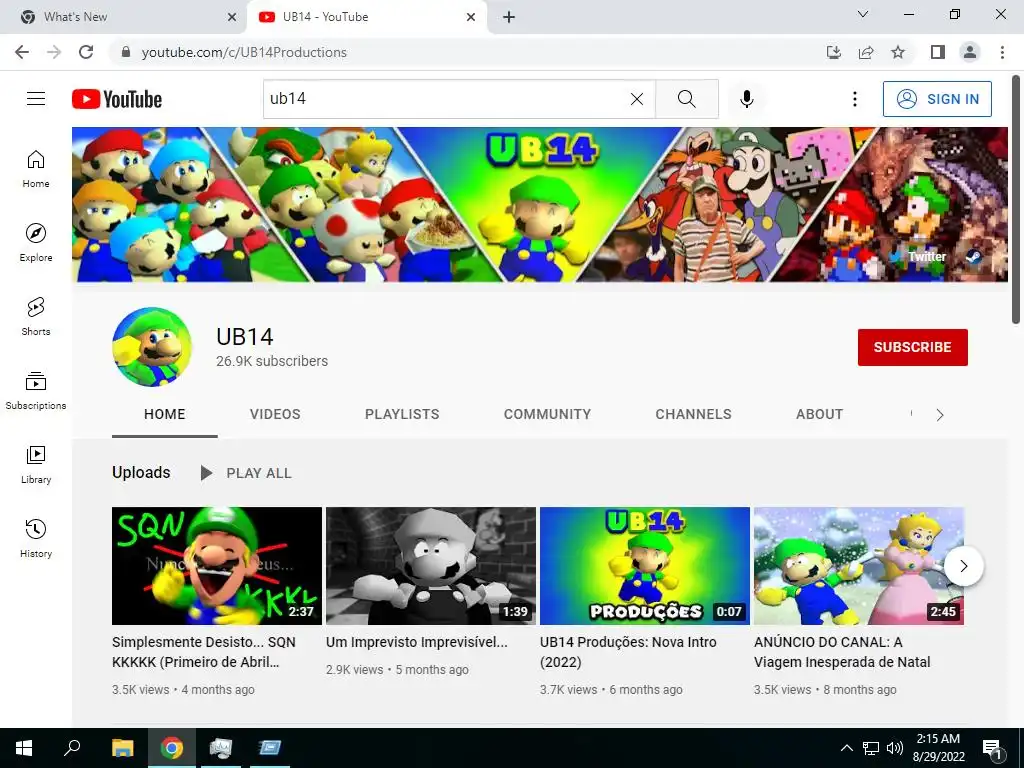Click the Chrome taskbar icon

point(172,748)
